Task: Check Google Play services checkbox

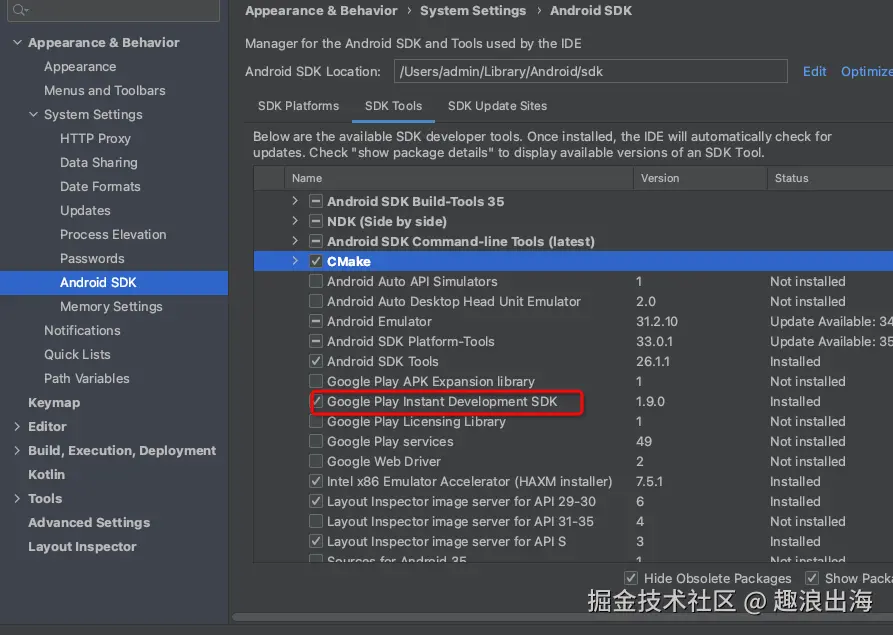Action: 316,441
